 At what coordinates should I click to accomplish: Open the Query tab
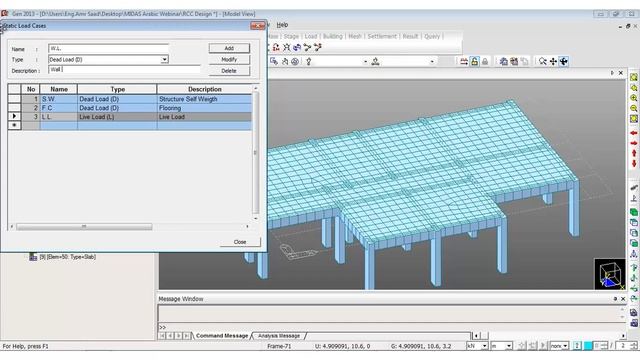click(x=432, y=36)
